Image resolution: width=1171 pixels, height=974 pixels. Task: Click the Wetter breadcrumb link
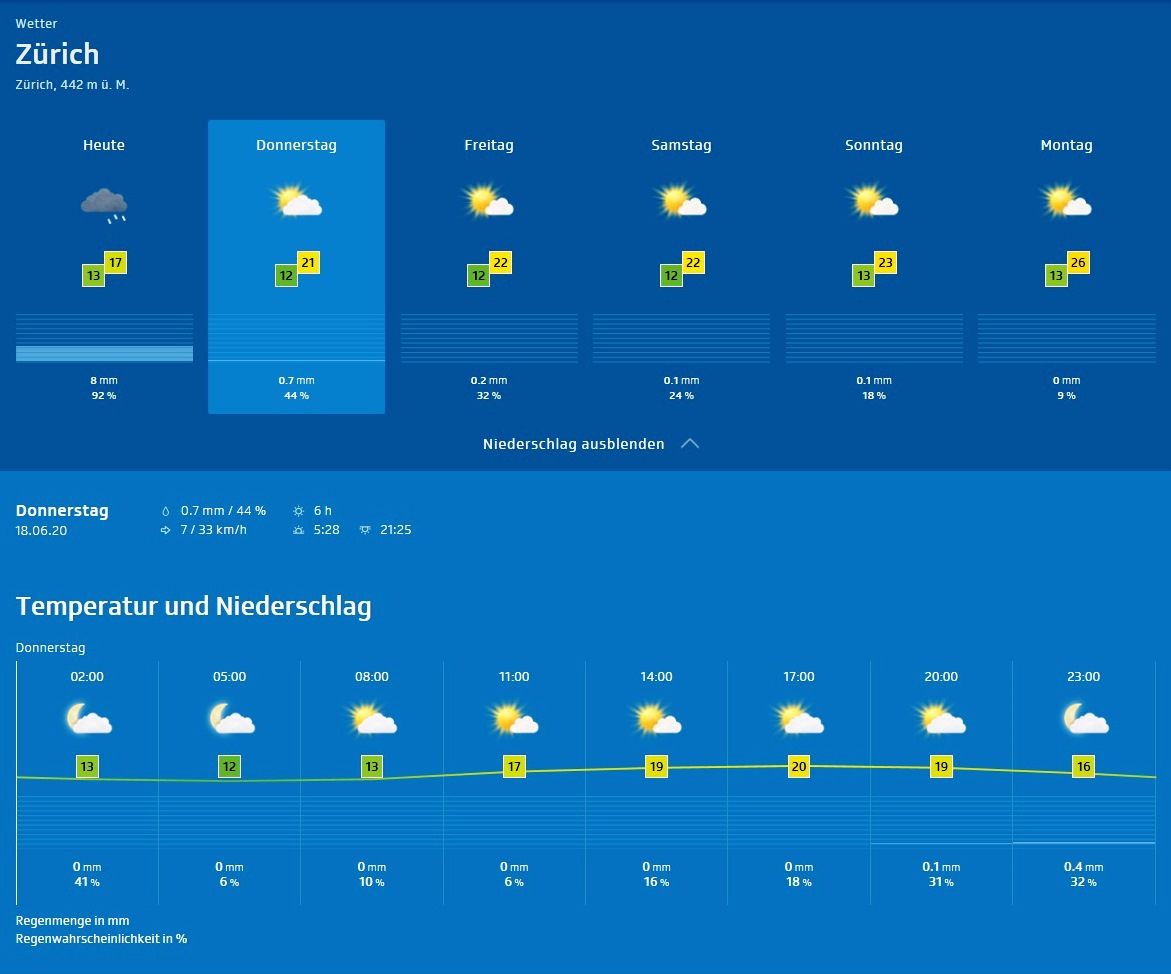tap(36, 24)
